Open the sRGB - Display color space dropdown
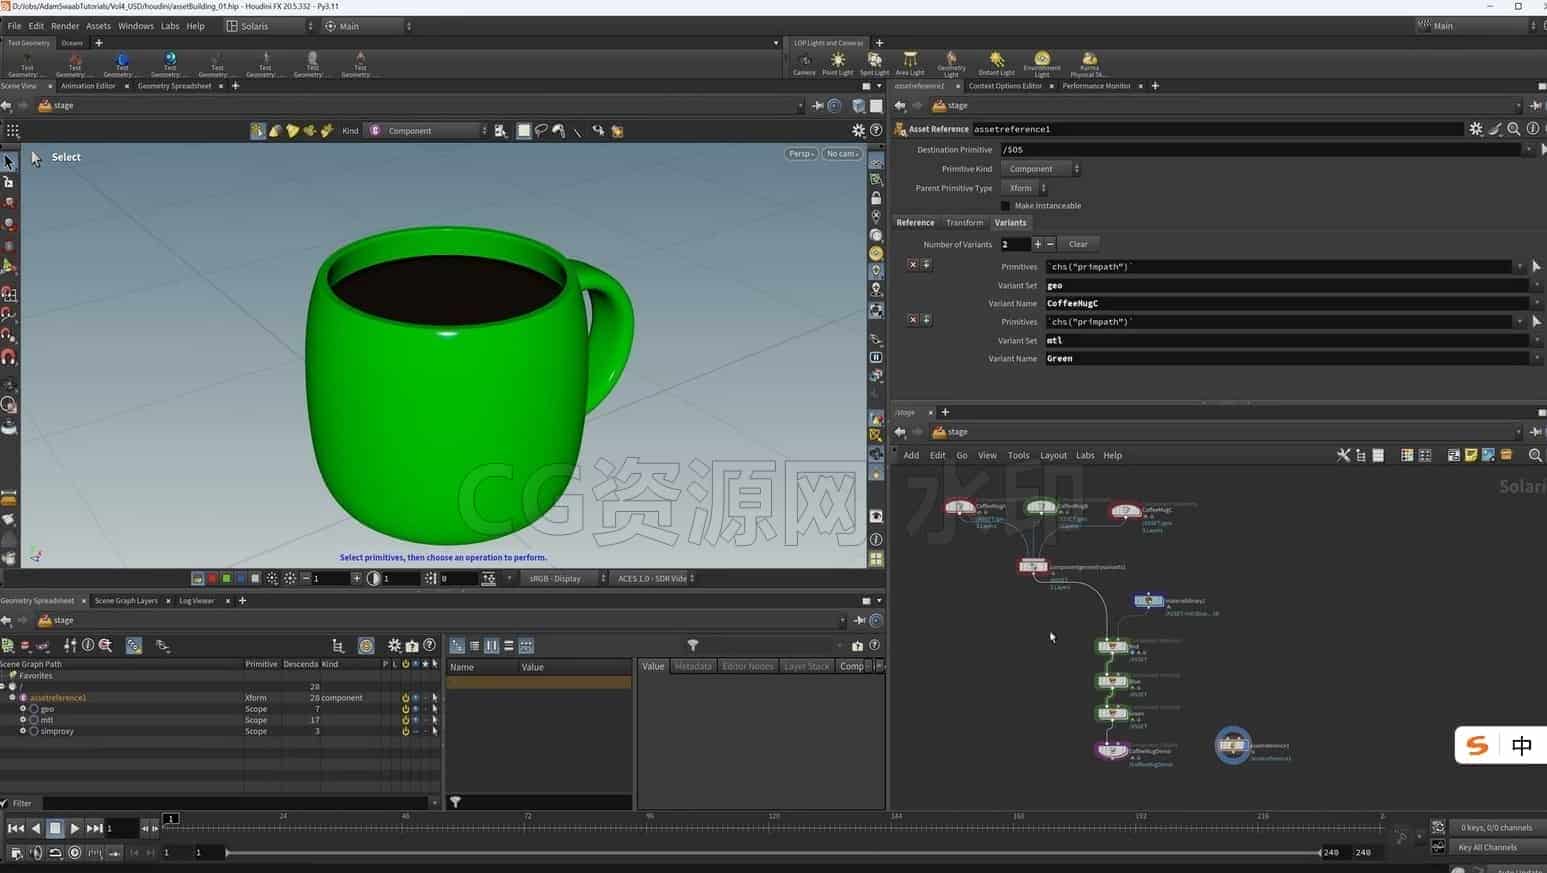 pos(561,579)
